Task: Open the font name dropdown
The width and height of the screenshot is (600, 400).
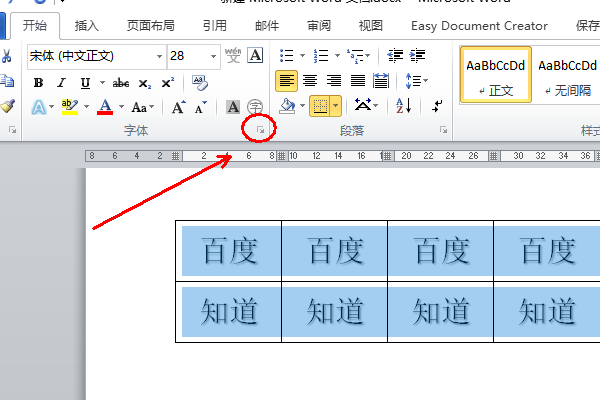Action: tap(160, 56)
